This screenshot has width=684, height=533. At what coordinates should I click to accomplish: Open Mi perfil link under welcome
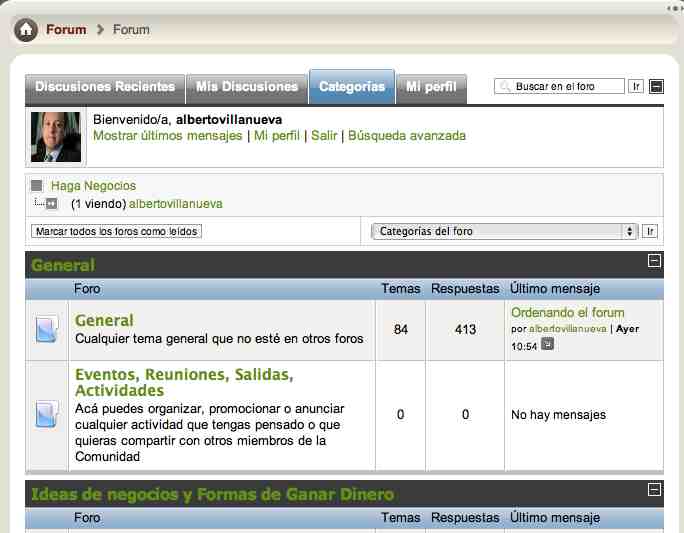tap(277, 136)
